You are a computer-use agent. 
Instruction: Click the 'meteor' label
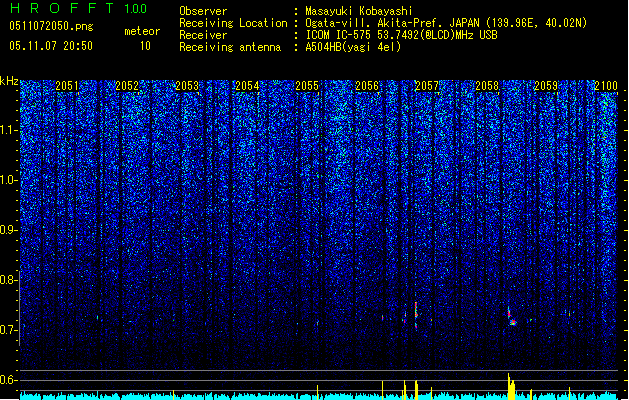142,31
